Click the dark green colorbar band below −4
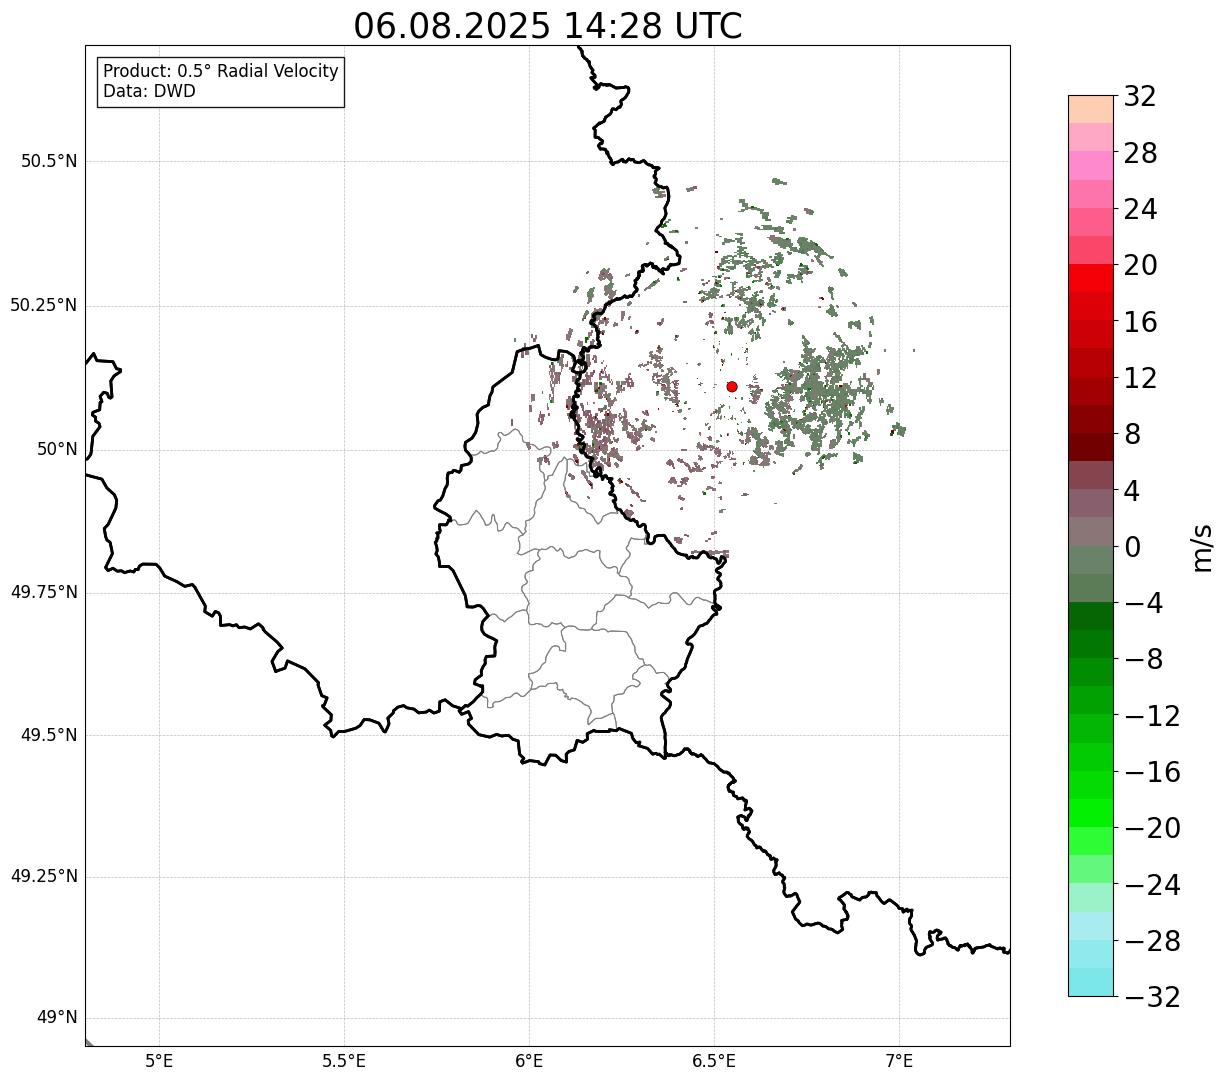The height and width of the screenshot is (1081, 1225). coord(1091,616)
